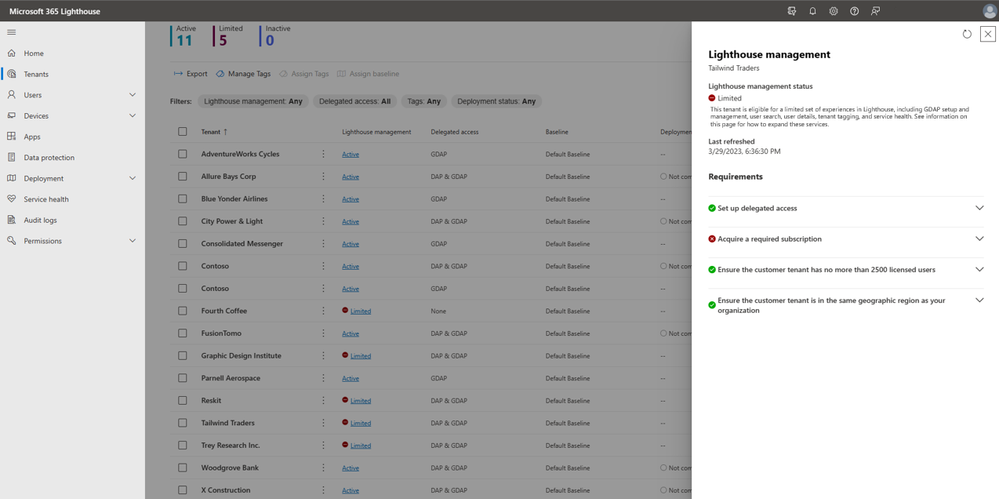
Task: Open more options for Tailwind Traders
Action: [323, 423]
